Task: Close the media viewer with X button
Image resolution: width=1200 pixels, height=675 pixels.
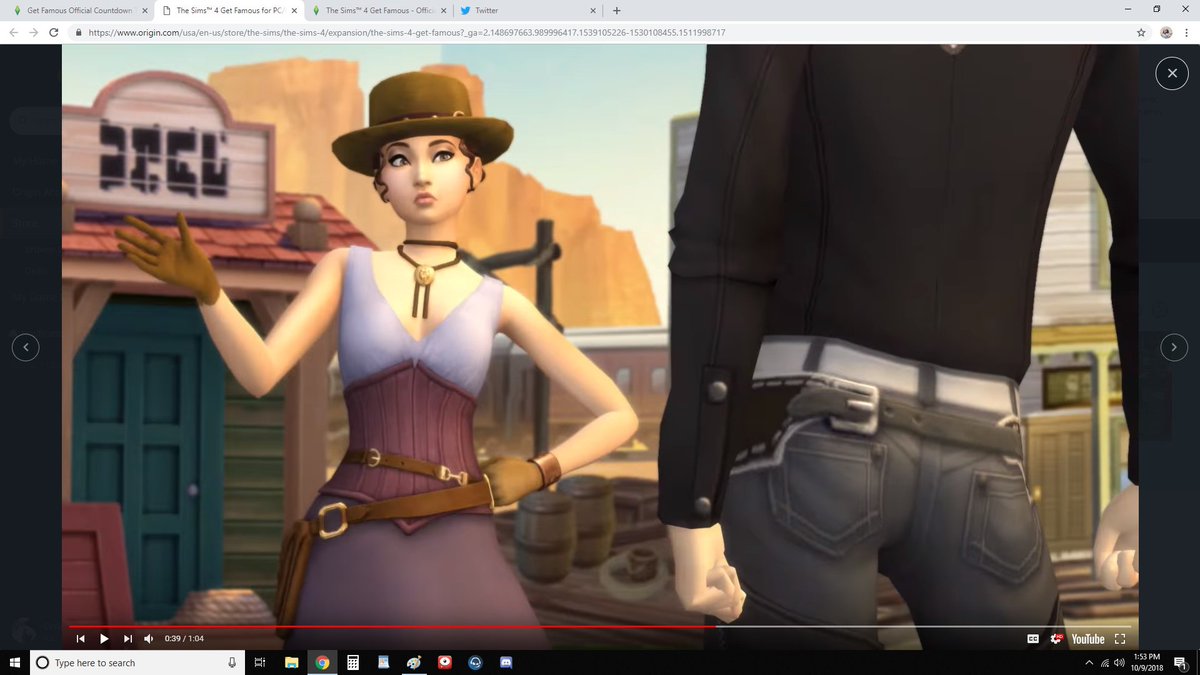Action: pos(1170,73)
